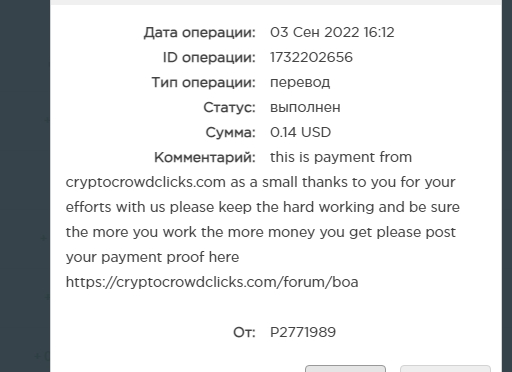Click the dark overlay left of the dialog
This screenshot has width=512, height=372.
(25, 186)
